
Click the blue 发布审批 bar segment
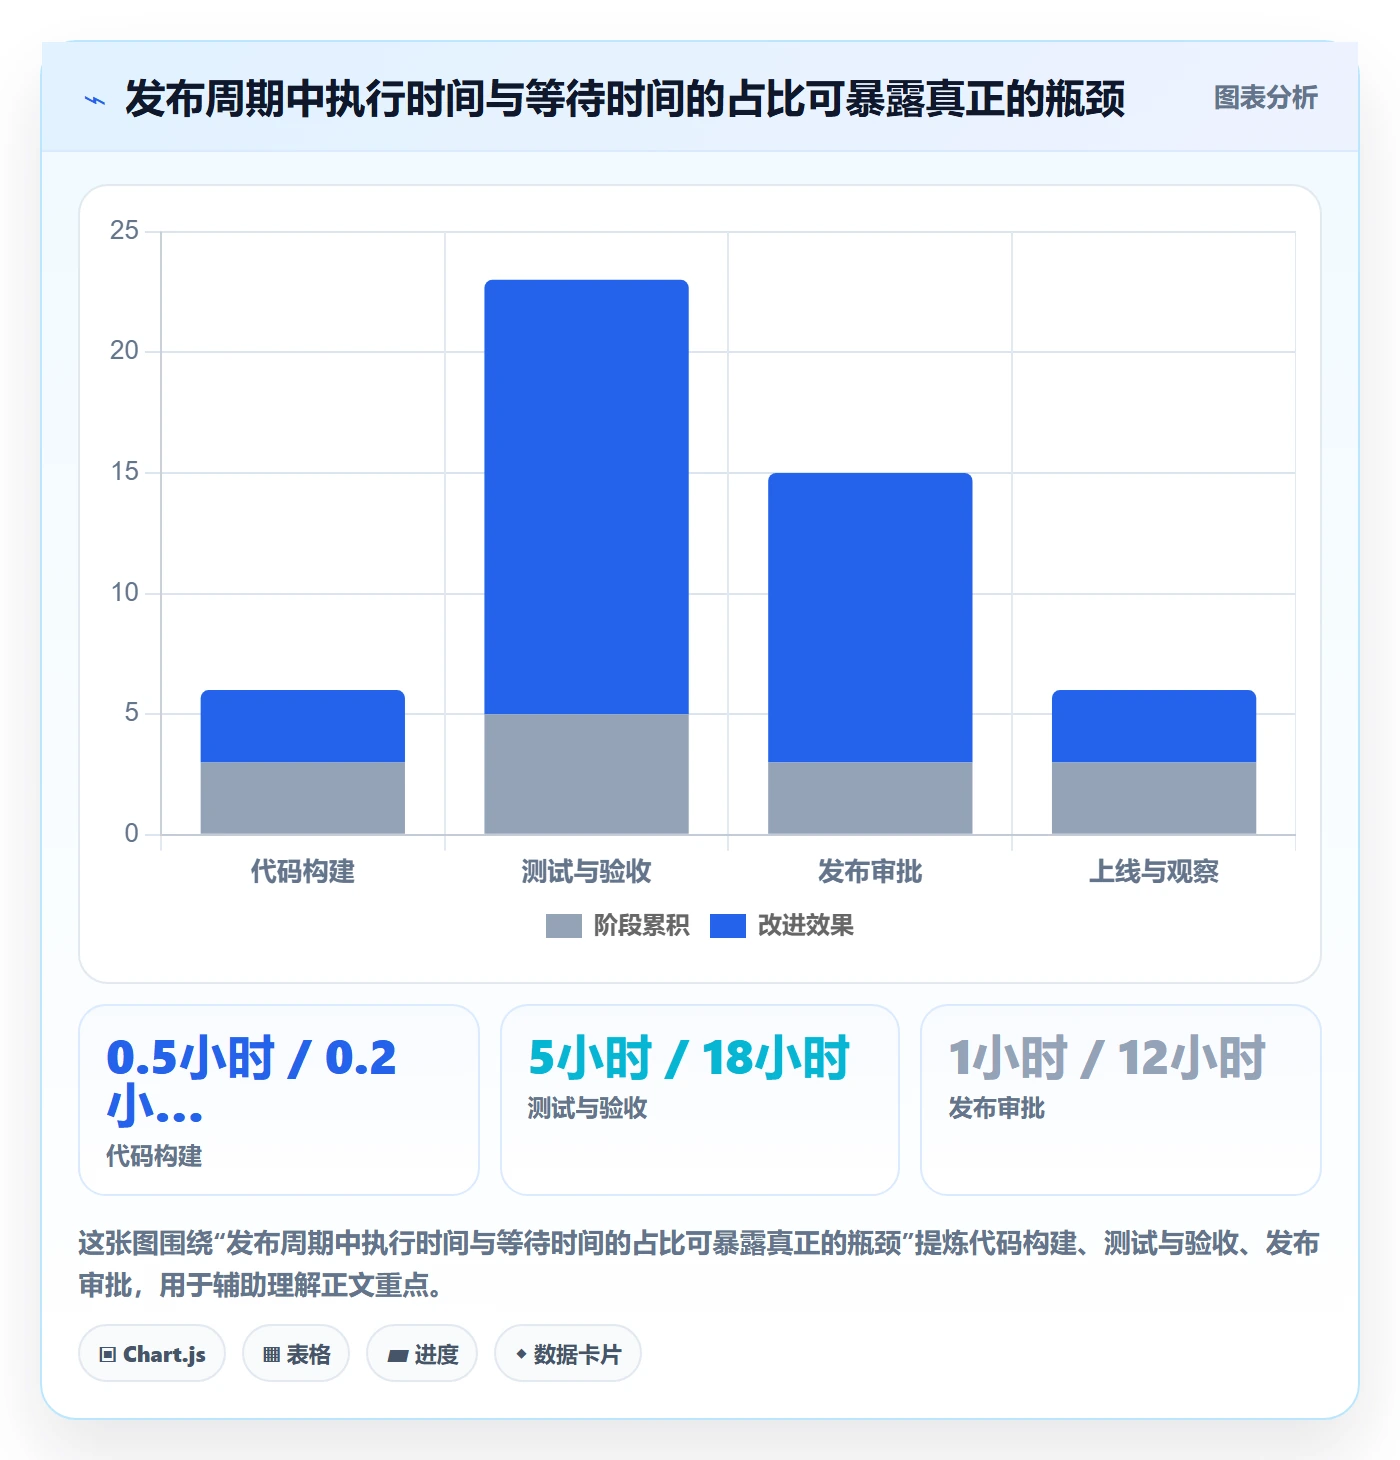tap(870, 617)
